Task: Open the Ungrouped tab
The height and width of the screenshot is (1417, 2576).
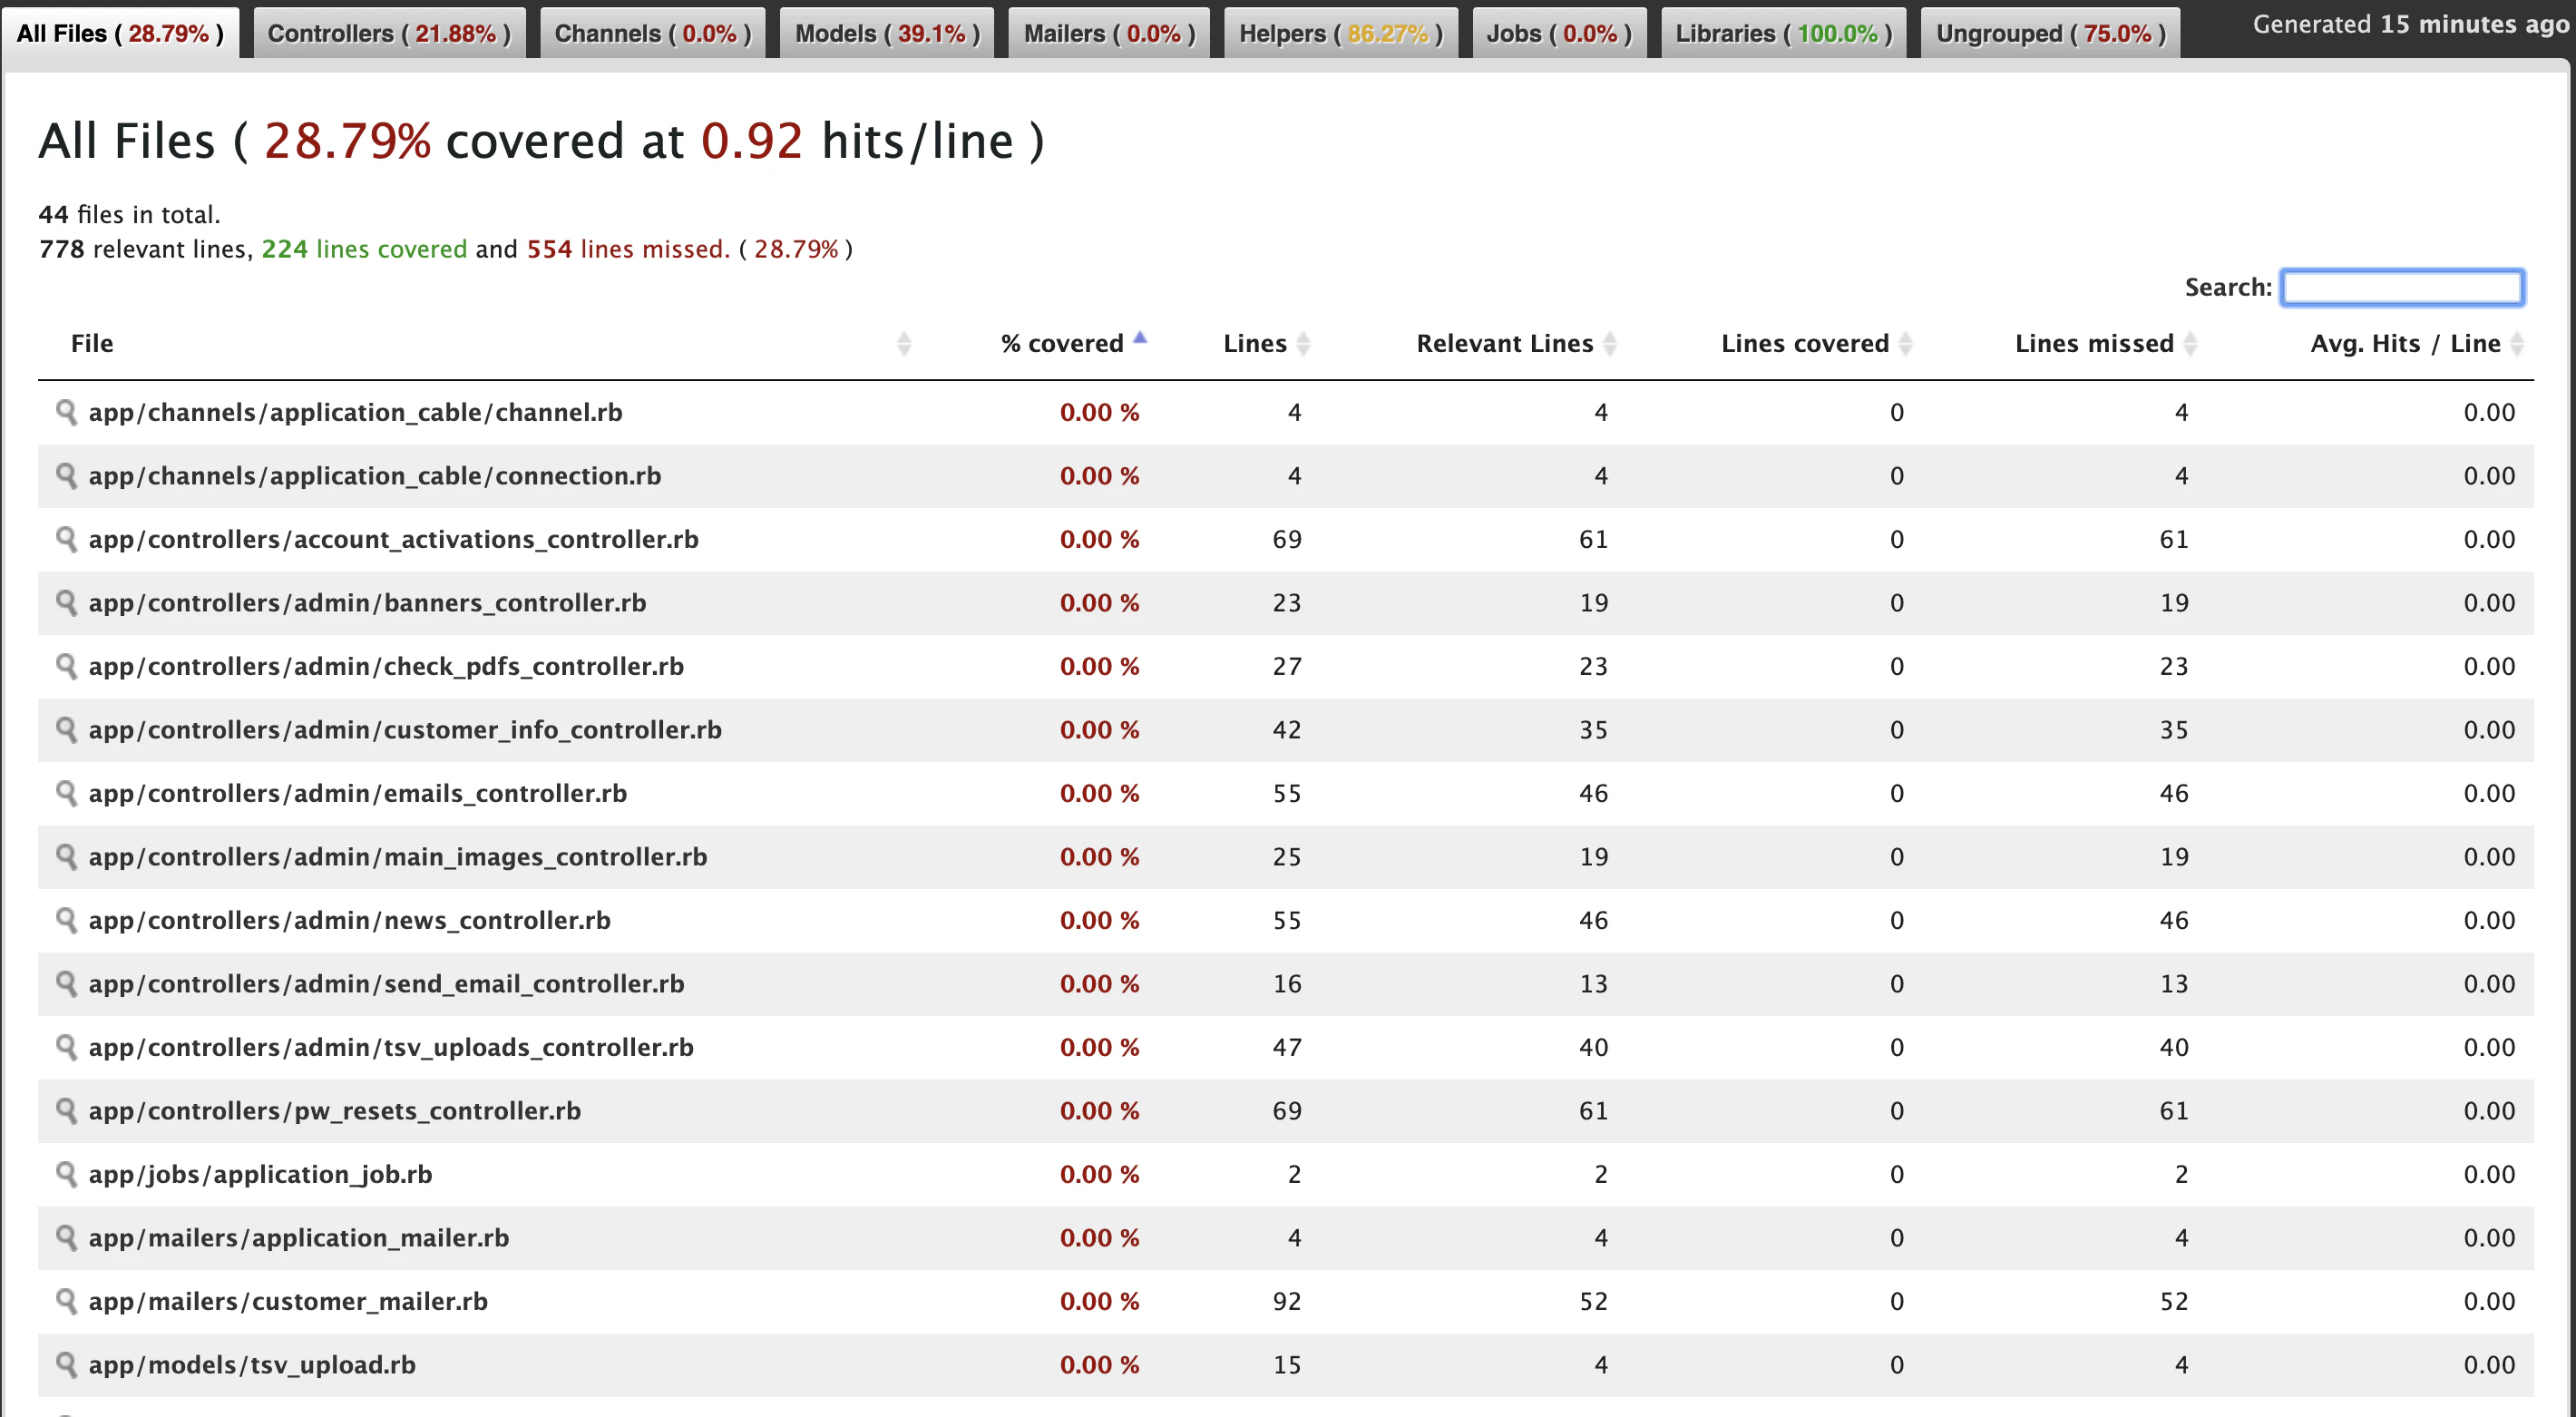Action: 2050,33
